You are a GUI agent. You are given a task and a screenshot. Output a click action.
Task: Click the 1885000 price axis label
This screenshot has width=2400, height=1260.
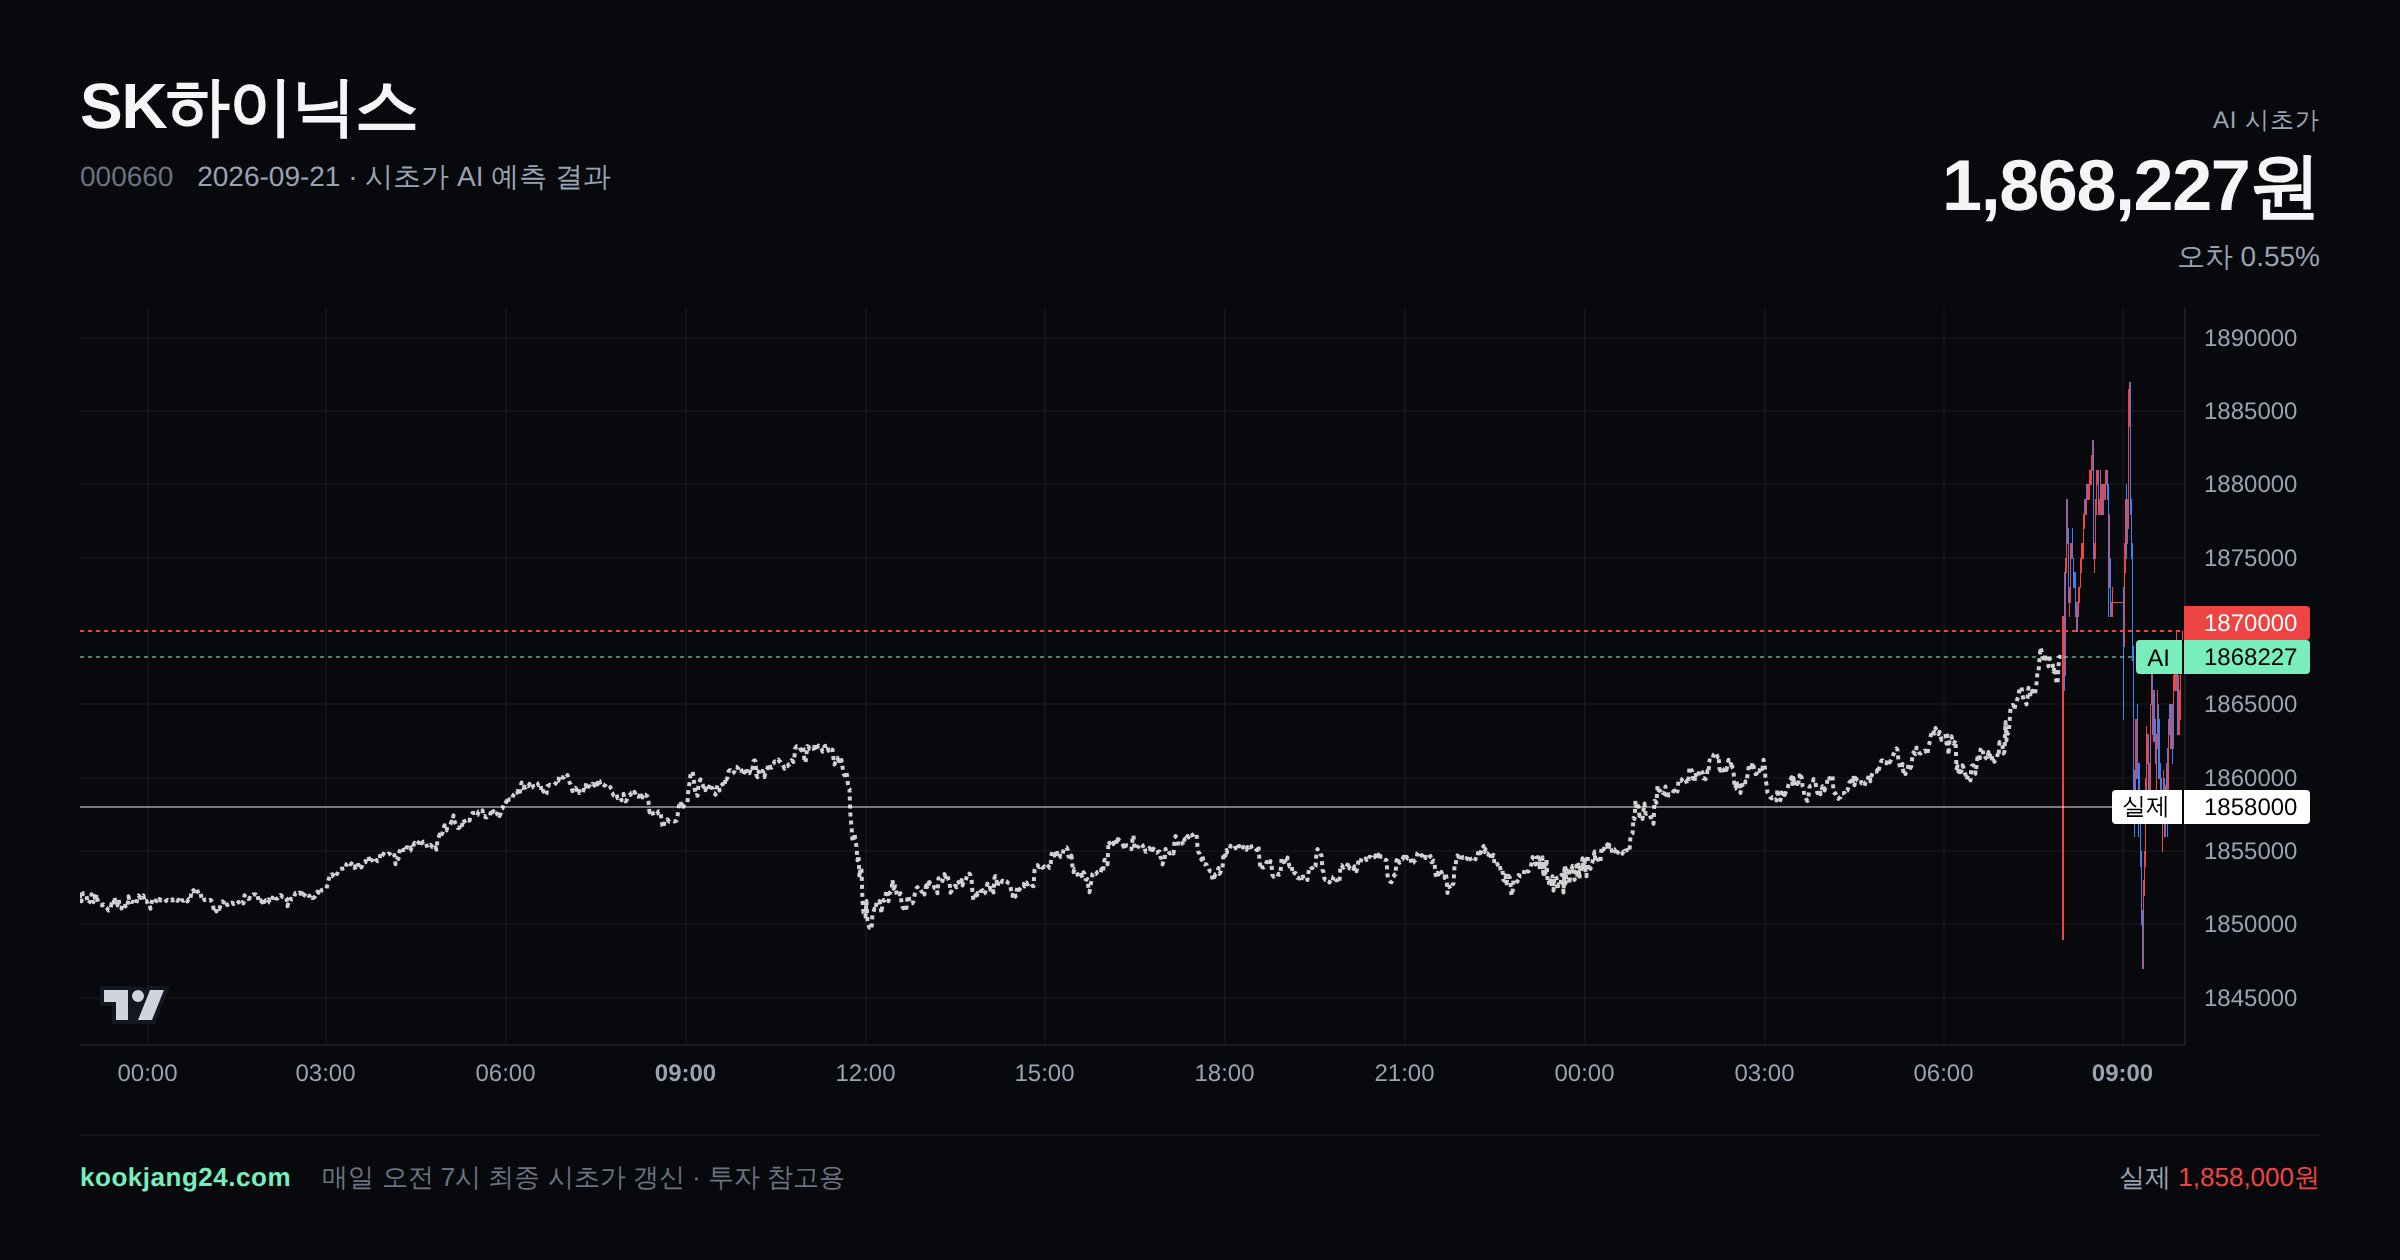pos(2250,411)
